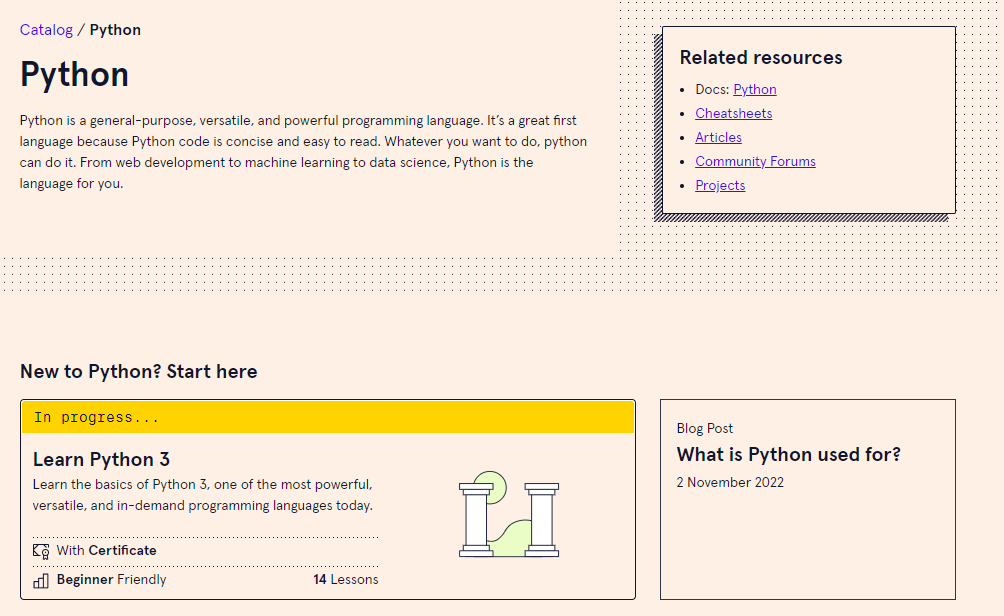The width and height of the screenshot is (1004, 616).
Task: Open the Articles link
Action: click(718, 137)
